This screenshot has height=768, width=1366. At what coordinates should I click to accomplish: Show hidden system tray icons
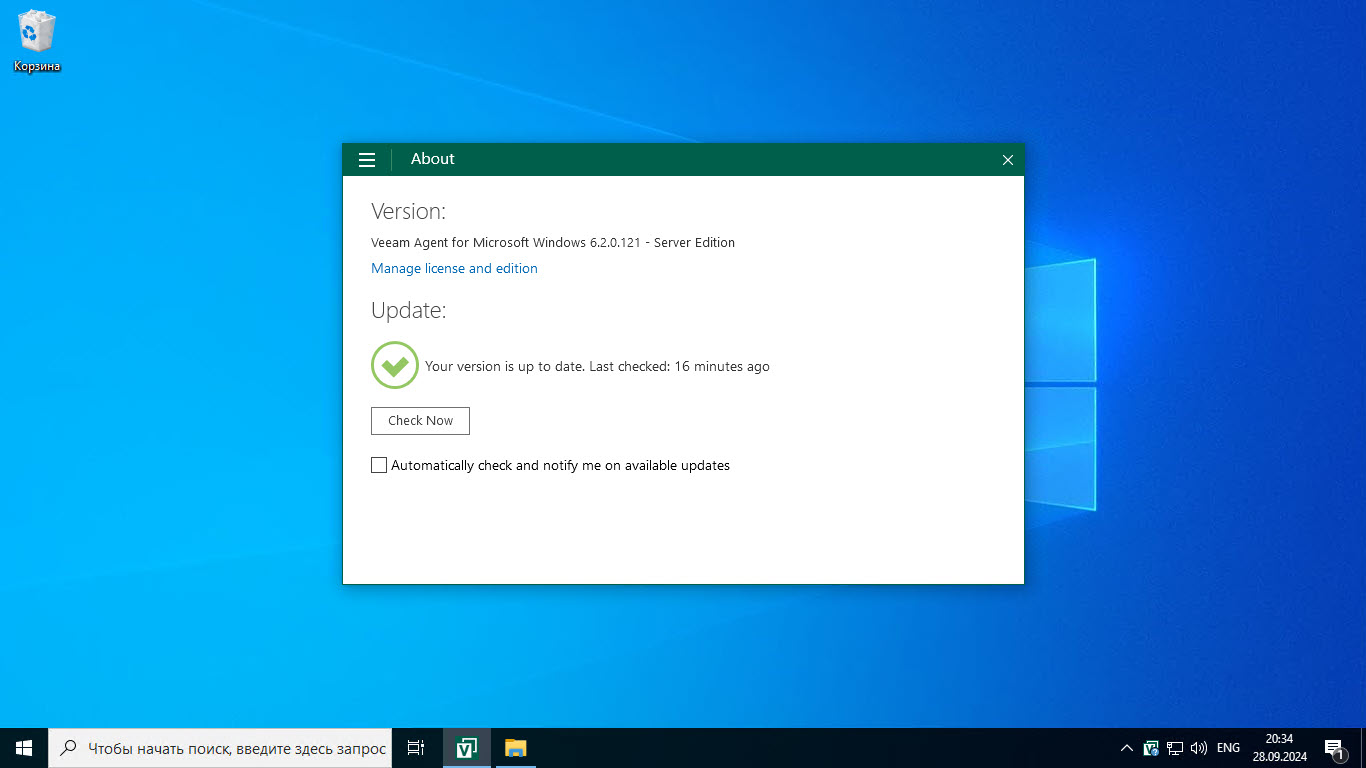[x=1127, y=748]
